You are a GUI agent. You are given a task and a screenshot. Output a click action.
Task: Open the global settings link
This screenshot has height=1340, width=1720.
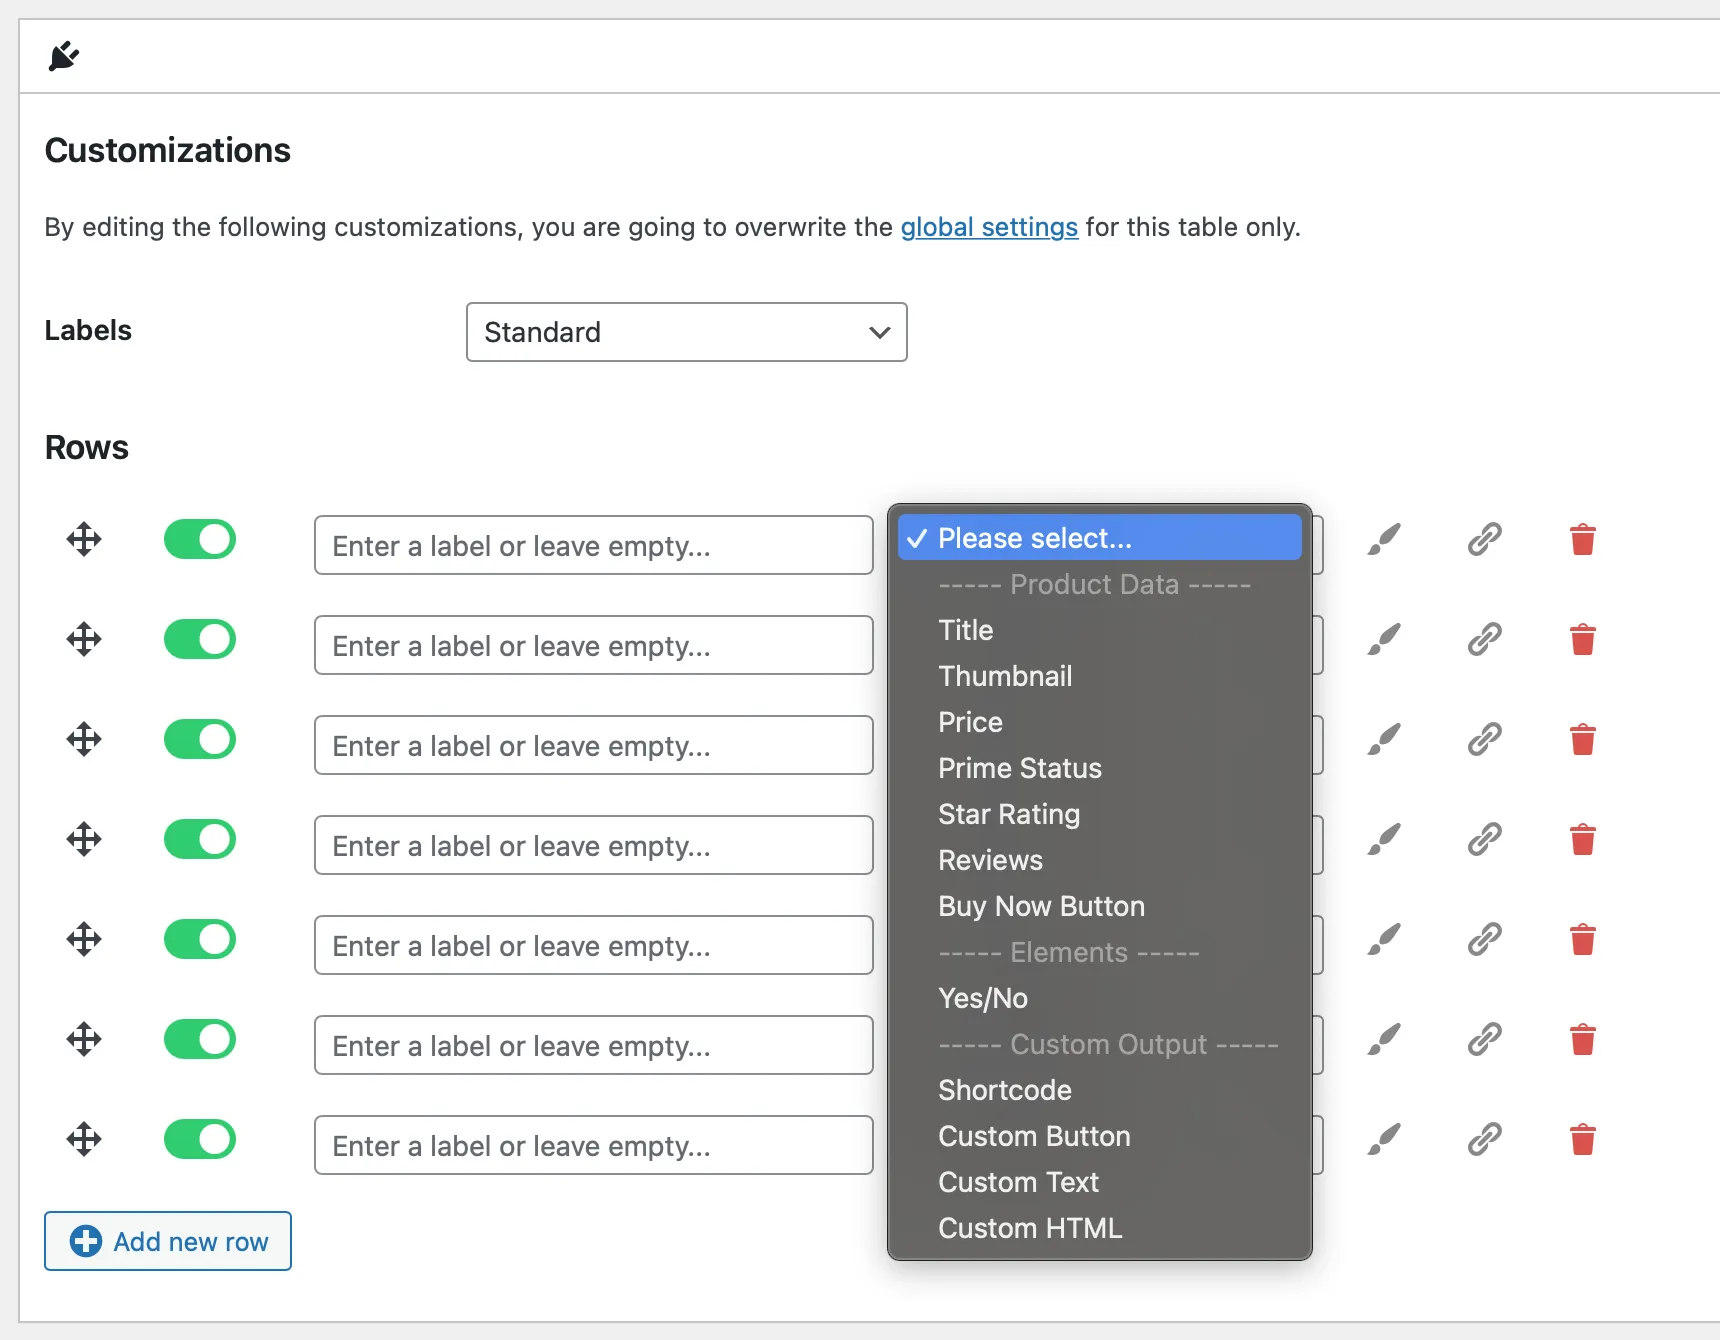coord(989,227)
